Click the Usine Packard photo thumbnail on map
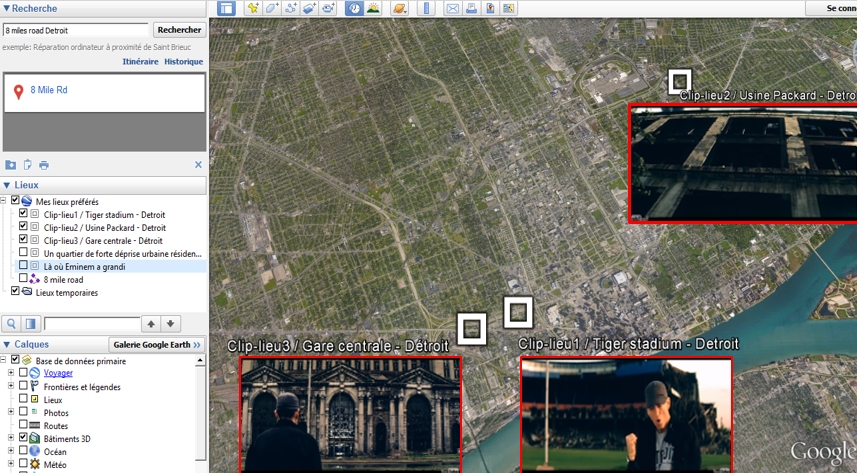The height and width of the screenshot is (473, 857). [743, 163]
